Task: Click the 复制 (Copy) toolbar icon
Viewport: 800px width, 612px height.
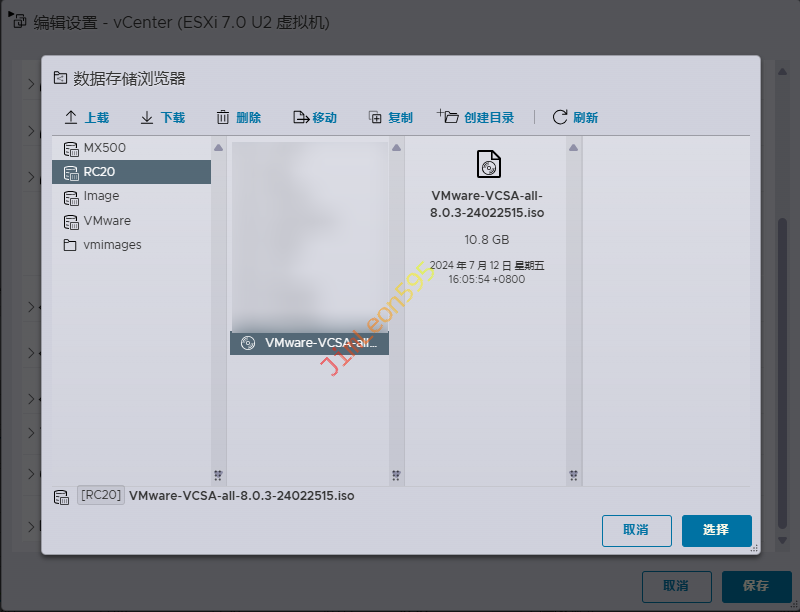Action: 375,117
